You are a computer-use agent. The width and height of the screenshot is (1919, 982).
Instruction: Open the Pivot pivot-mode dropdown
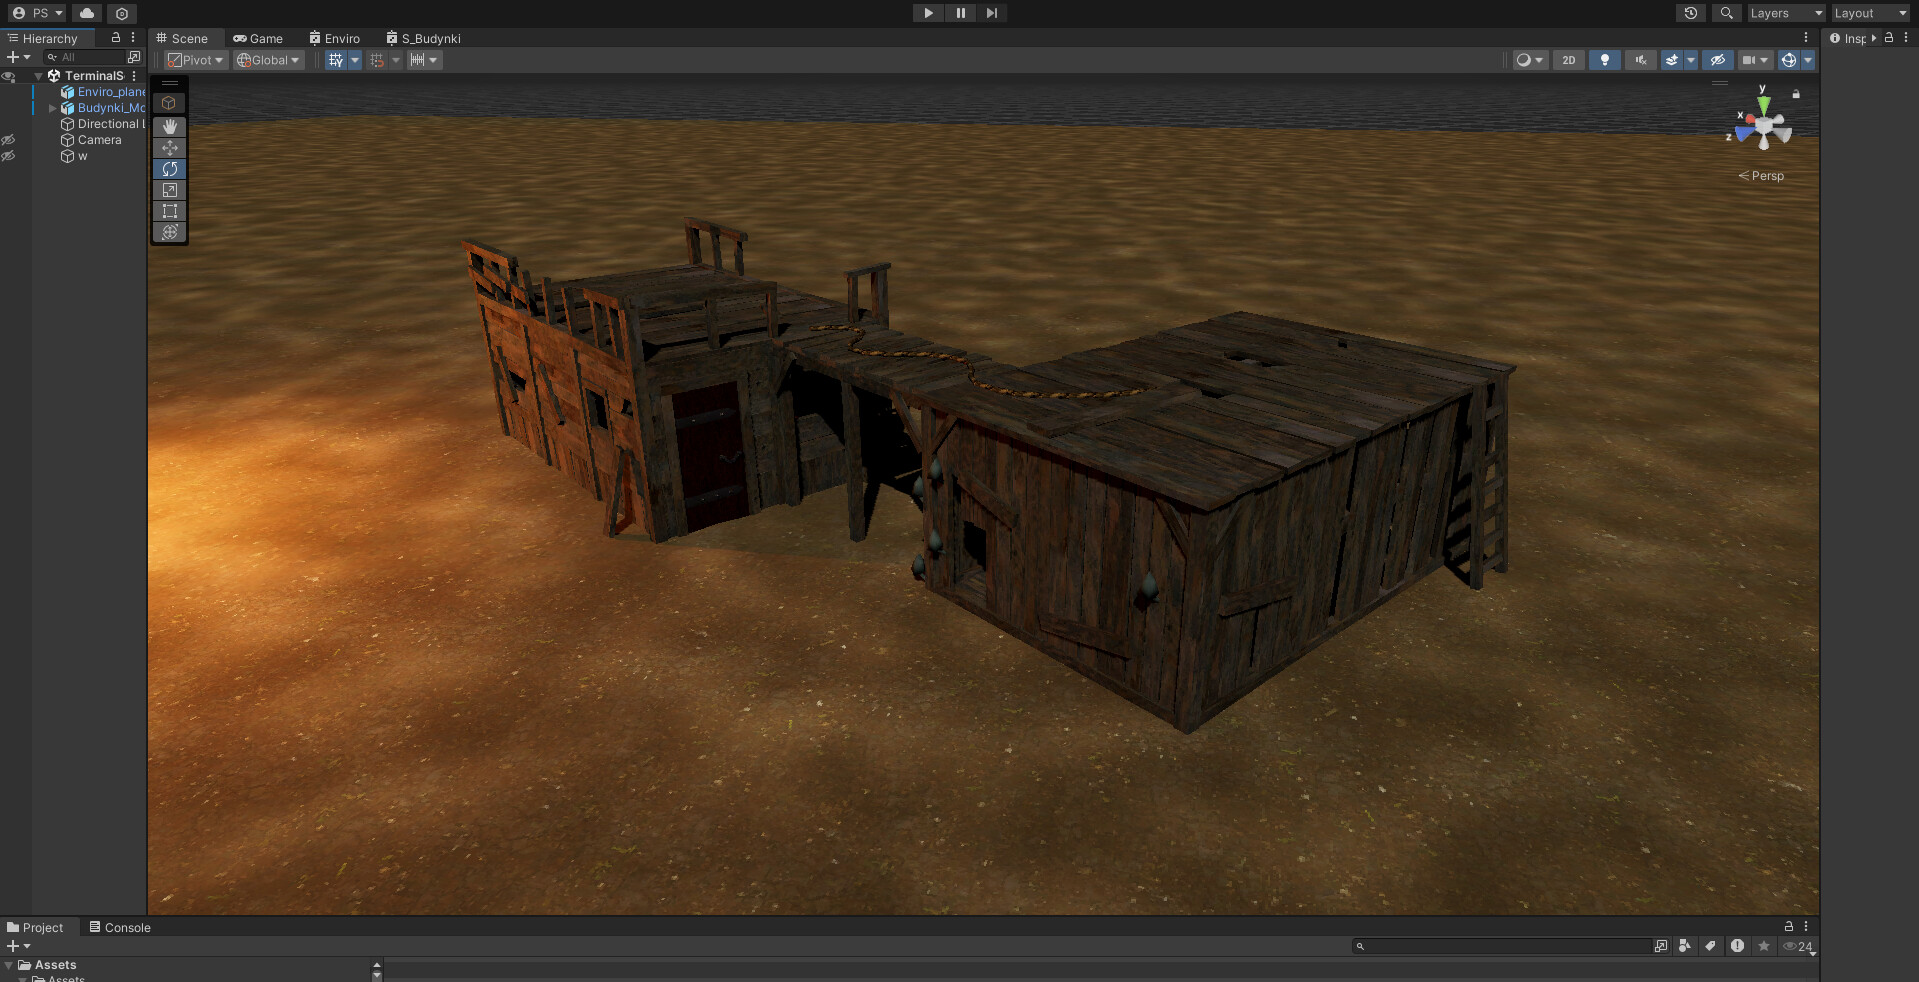pos(195,60)
